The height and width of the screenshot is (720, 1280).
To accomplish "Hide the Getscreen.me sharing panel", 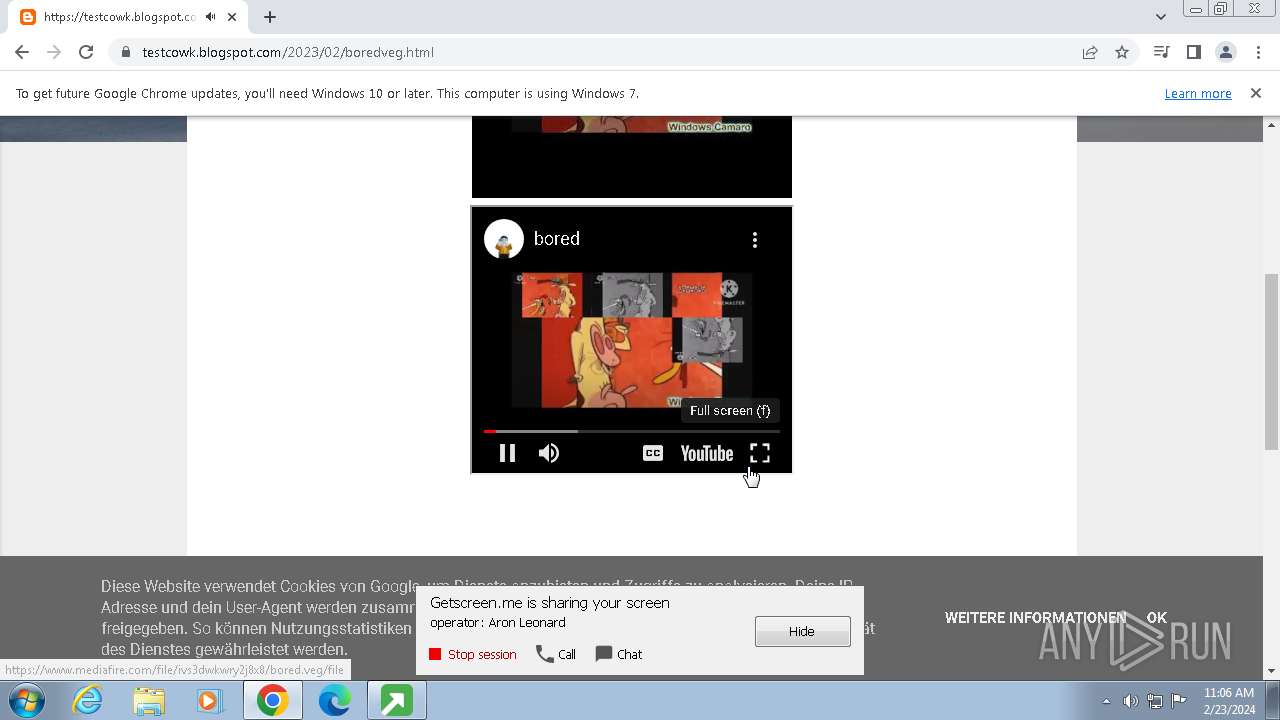I will [803, 631].
